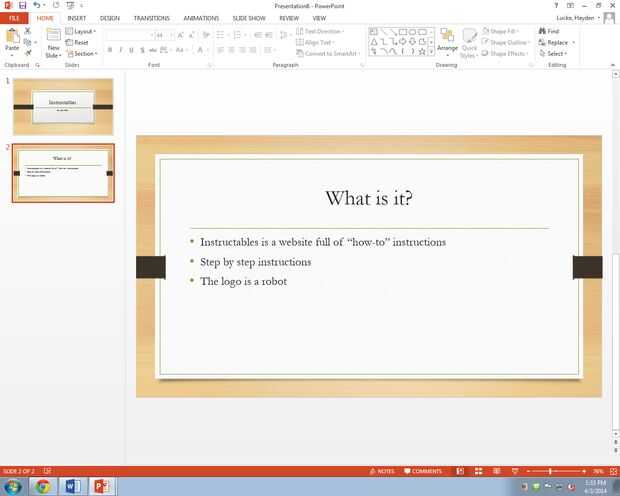Image resolution: width=620 pixels, height=496 pixels.
Task: Select slide 1 thumbnail
Action: pyautogui.click(x=63, y=106)
